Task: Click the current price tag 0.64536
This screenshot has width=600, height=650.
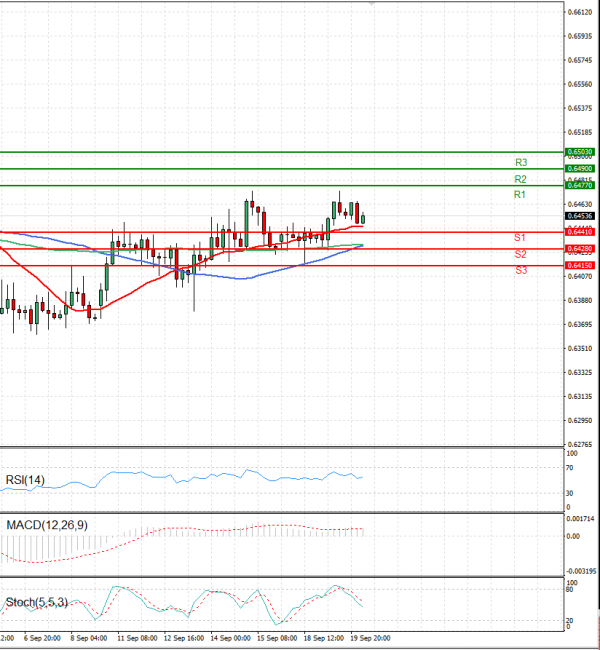Action: pyautogui.click(x=580, y=215)
